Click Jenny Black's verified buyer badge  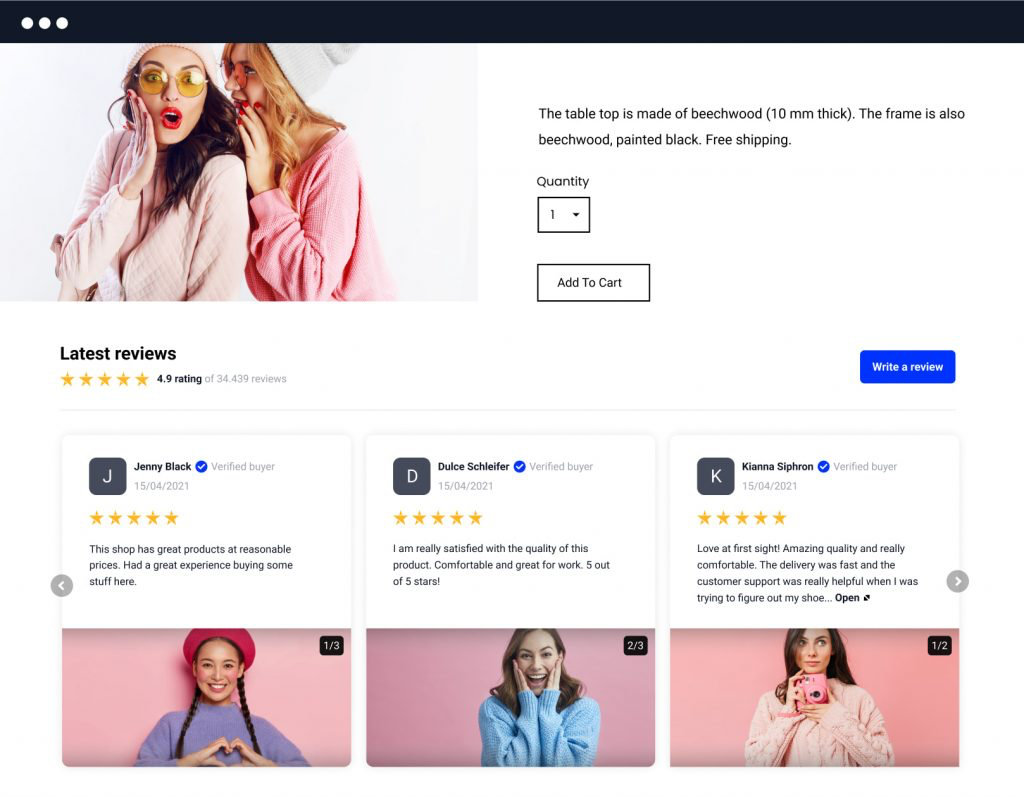coord(201,467)
